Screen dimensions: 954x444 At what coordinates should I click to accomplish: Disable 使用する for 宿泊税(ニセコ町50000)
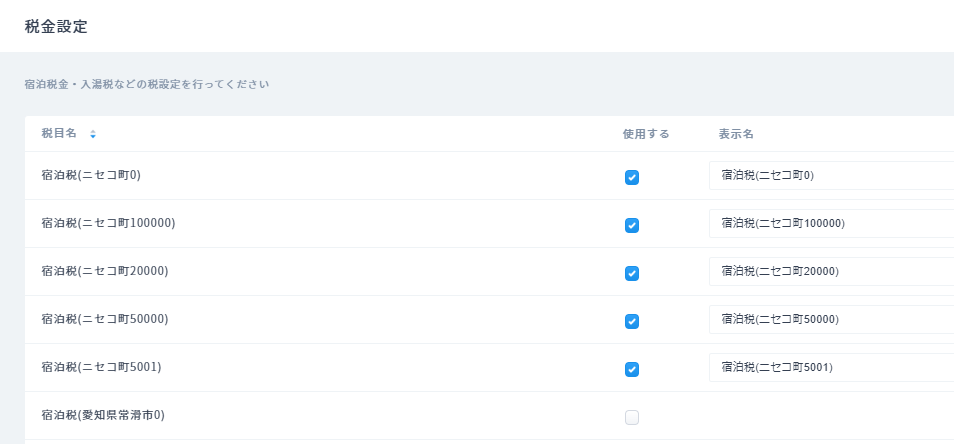click(x=631, y=321)
